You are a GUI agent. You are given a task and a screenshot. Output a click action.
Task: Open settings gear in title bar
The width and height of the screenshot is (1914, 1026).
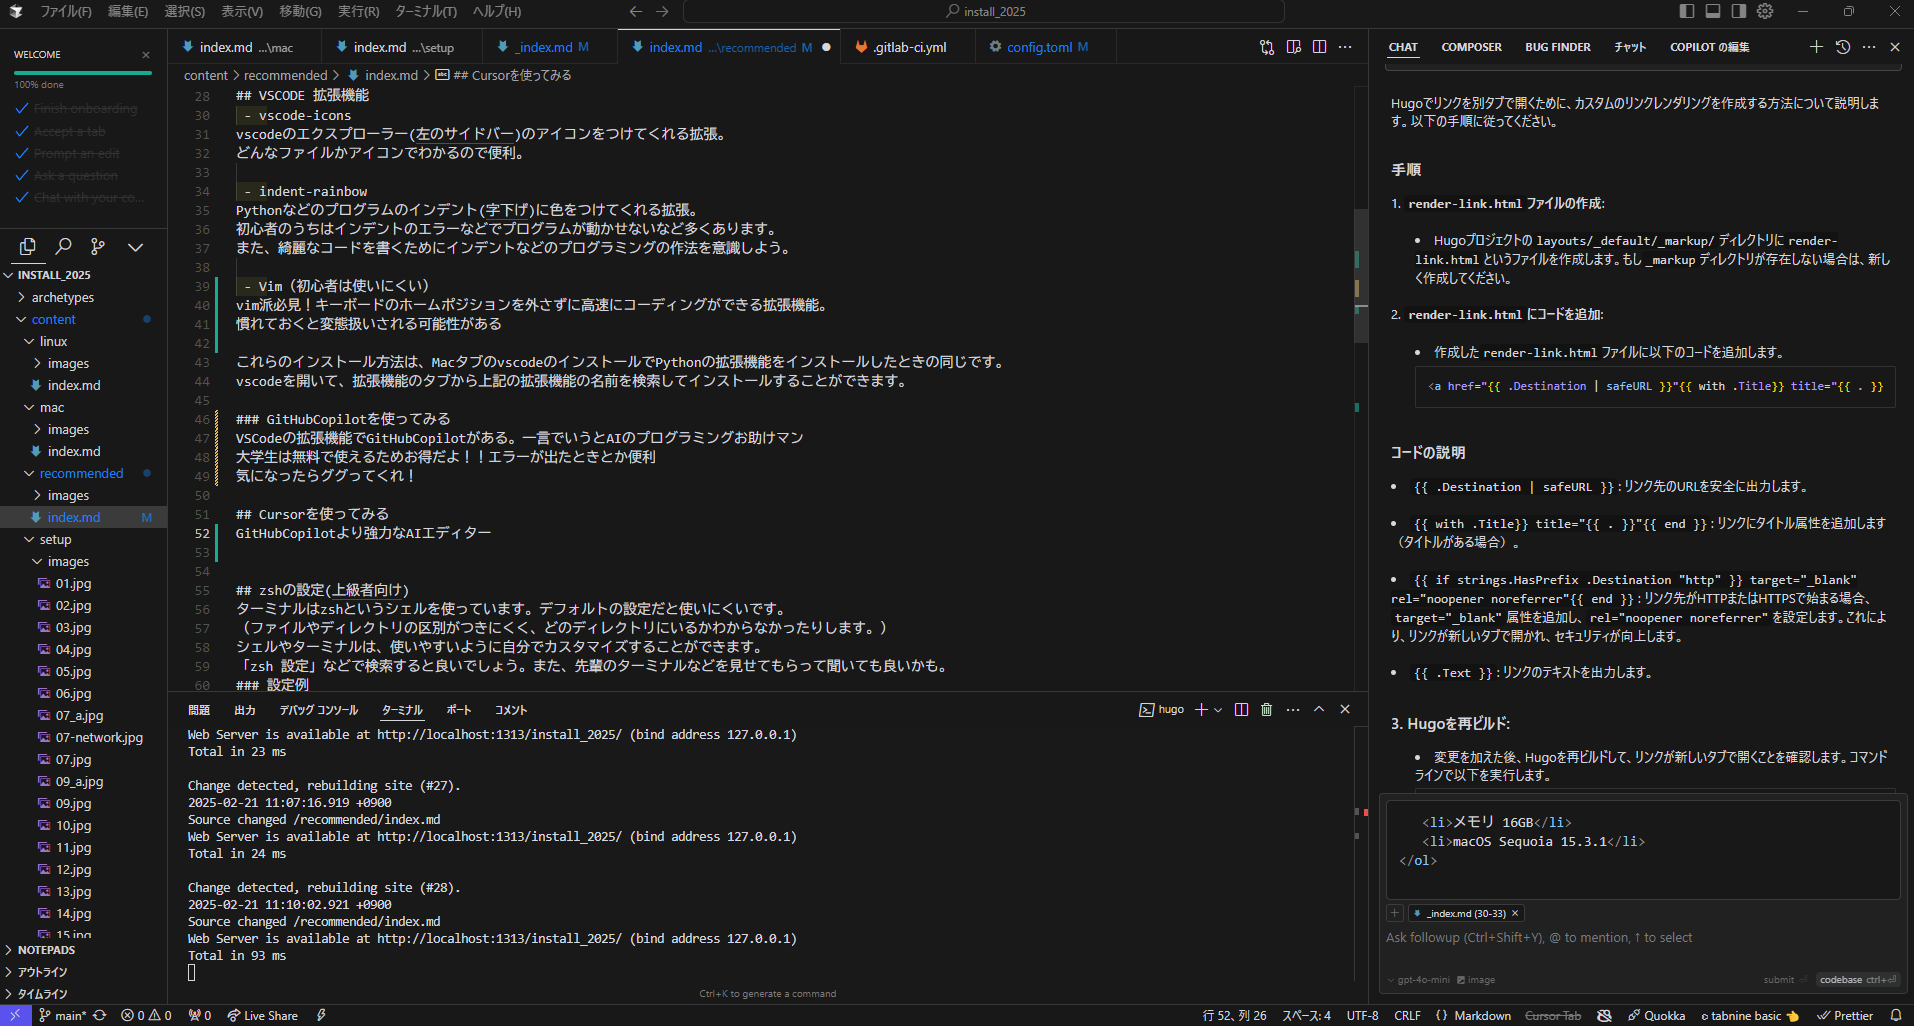coord(1765,11)
